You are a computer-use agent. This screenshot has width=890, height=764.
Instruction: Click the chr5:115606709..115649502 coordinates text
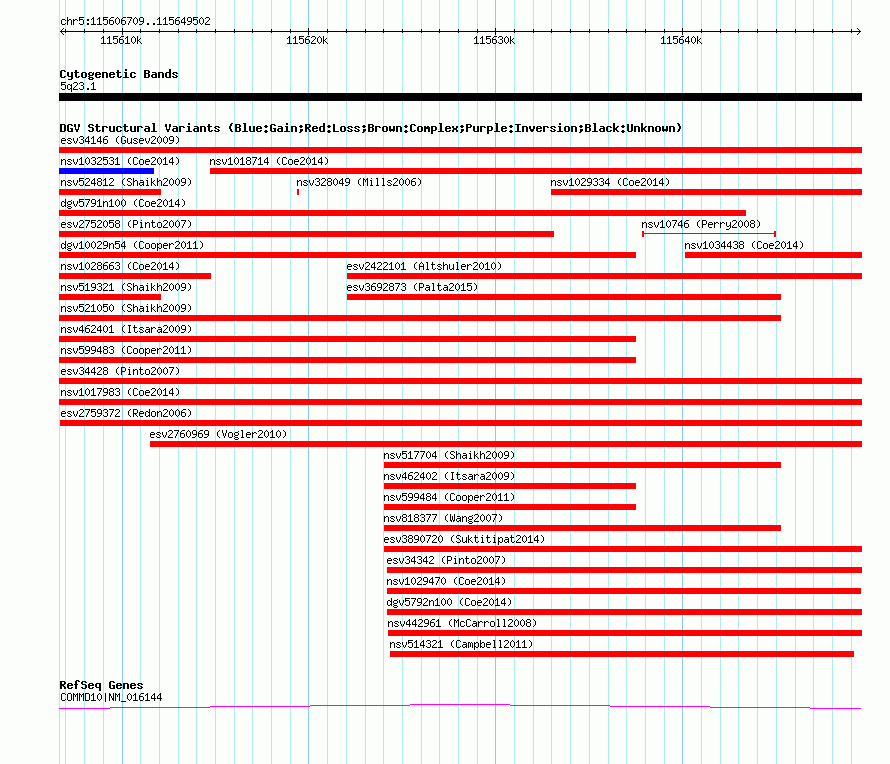[x=135, y=21]
